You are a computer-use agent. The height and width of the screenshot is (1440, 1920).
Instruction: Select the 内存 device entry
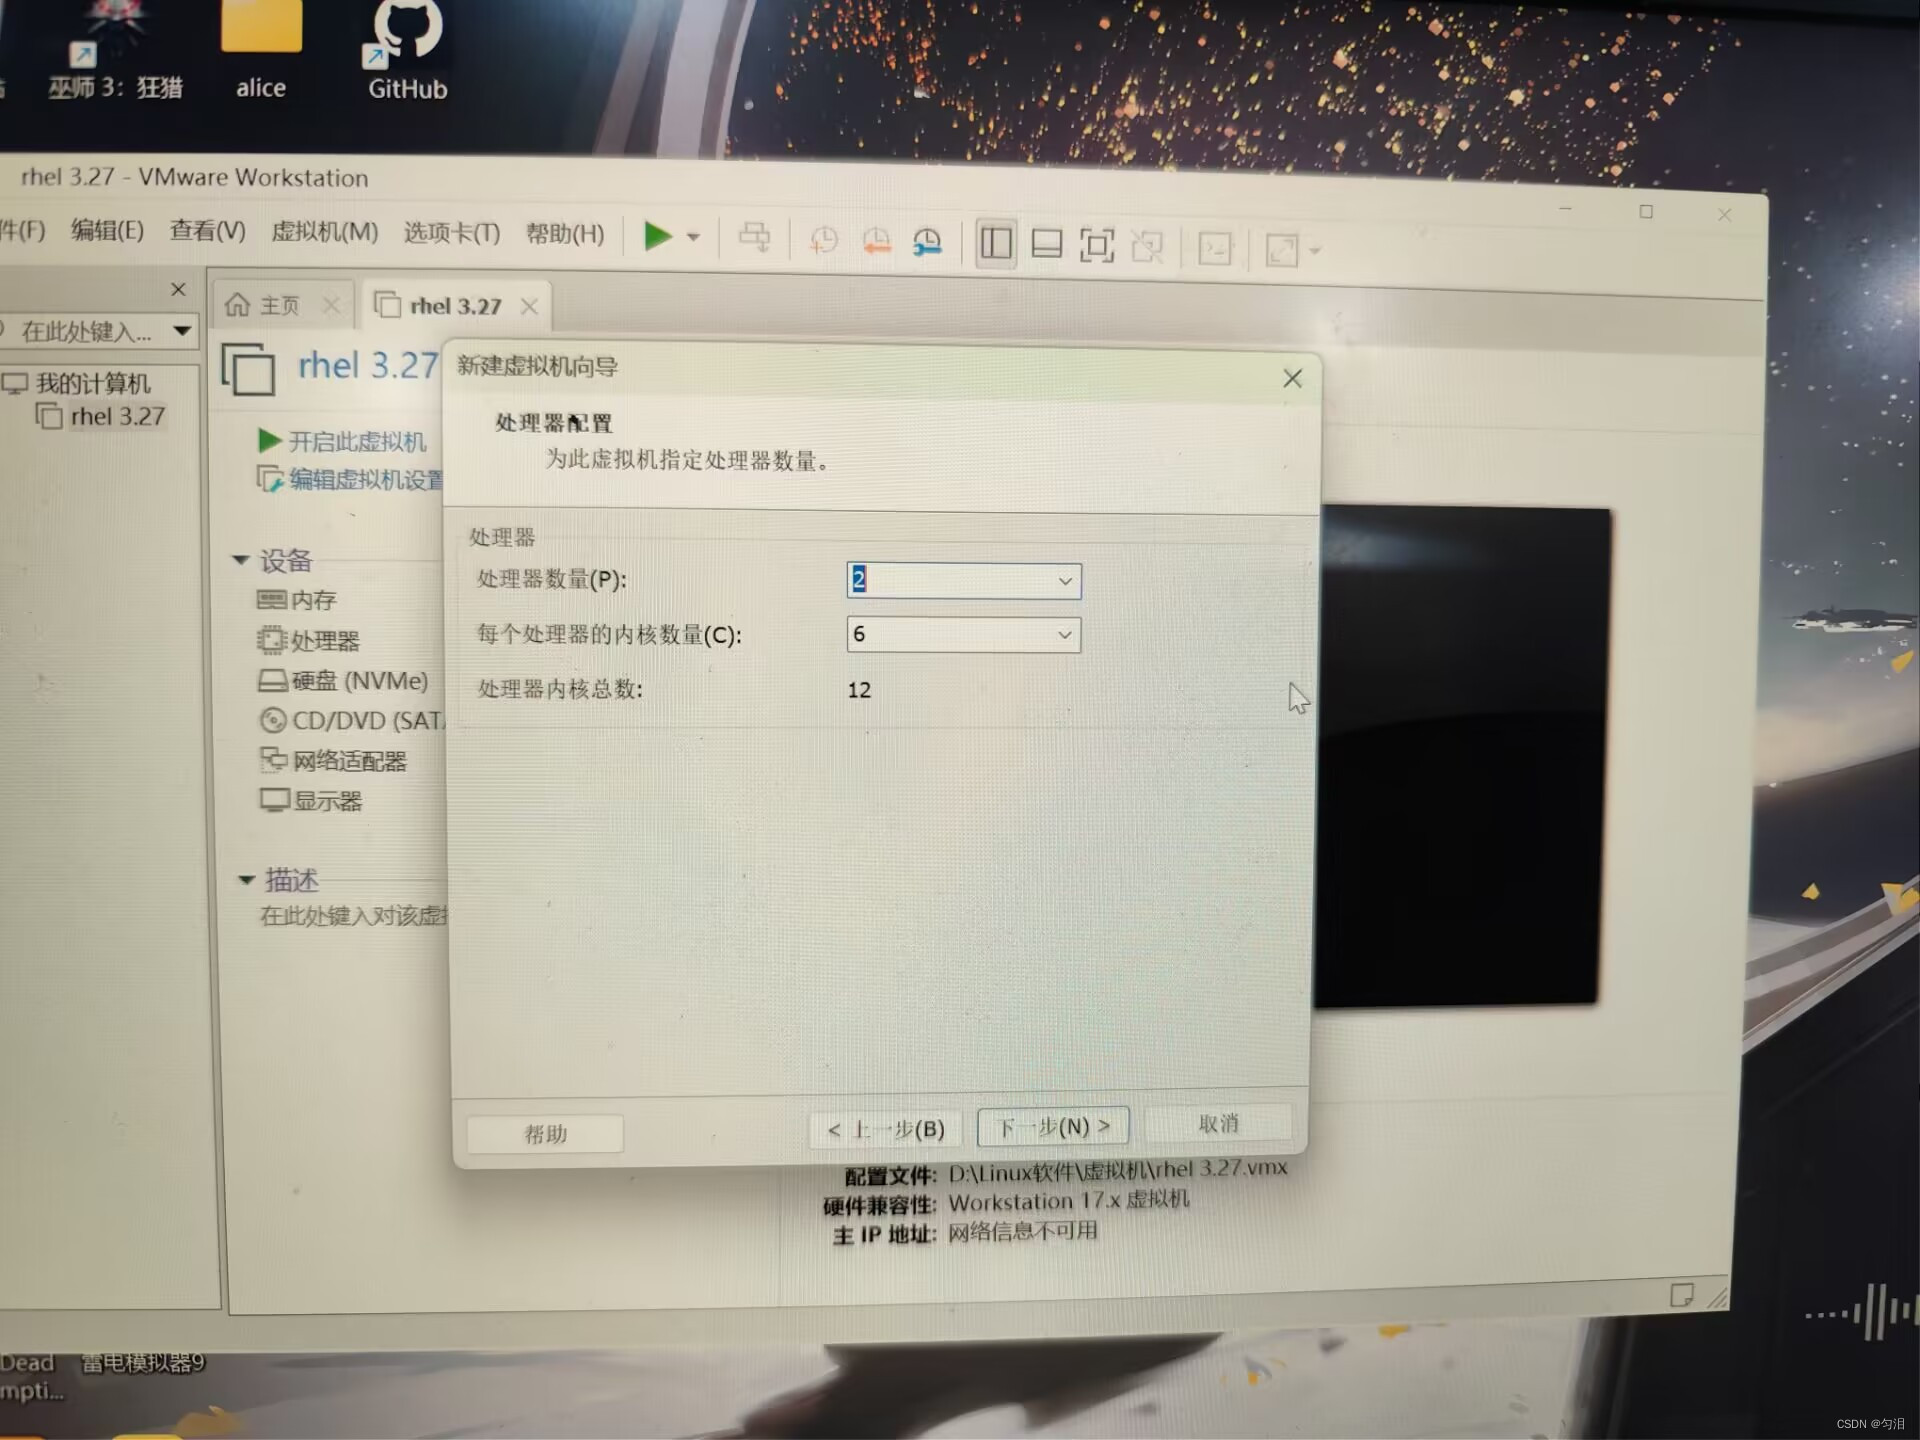[297, 600]
